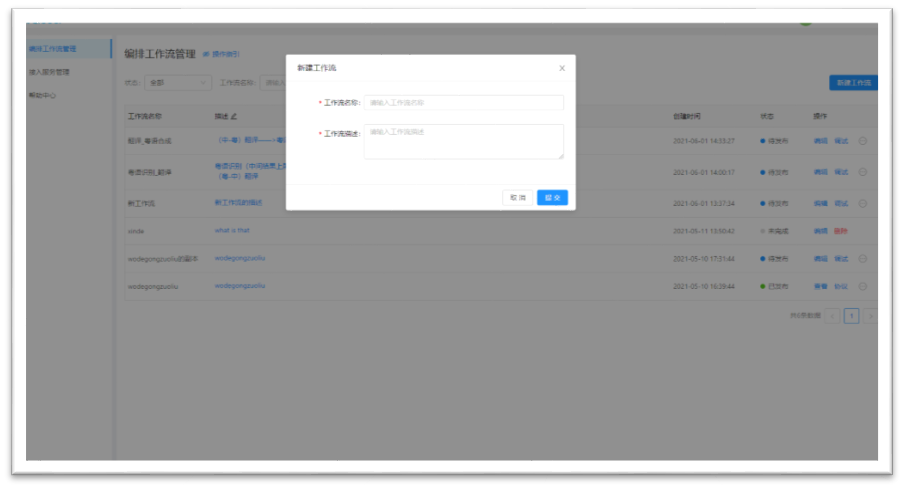Open more-actions icon for 新工作流 row

point(862,203)
